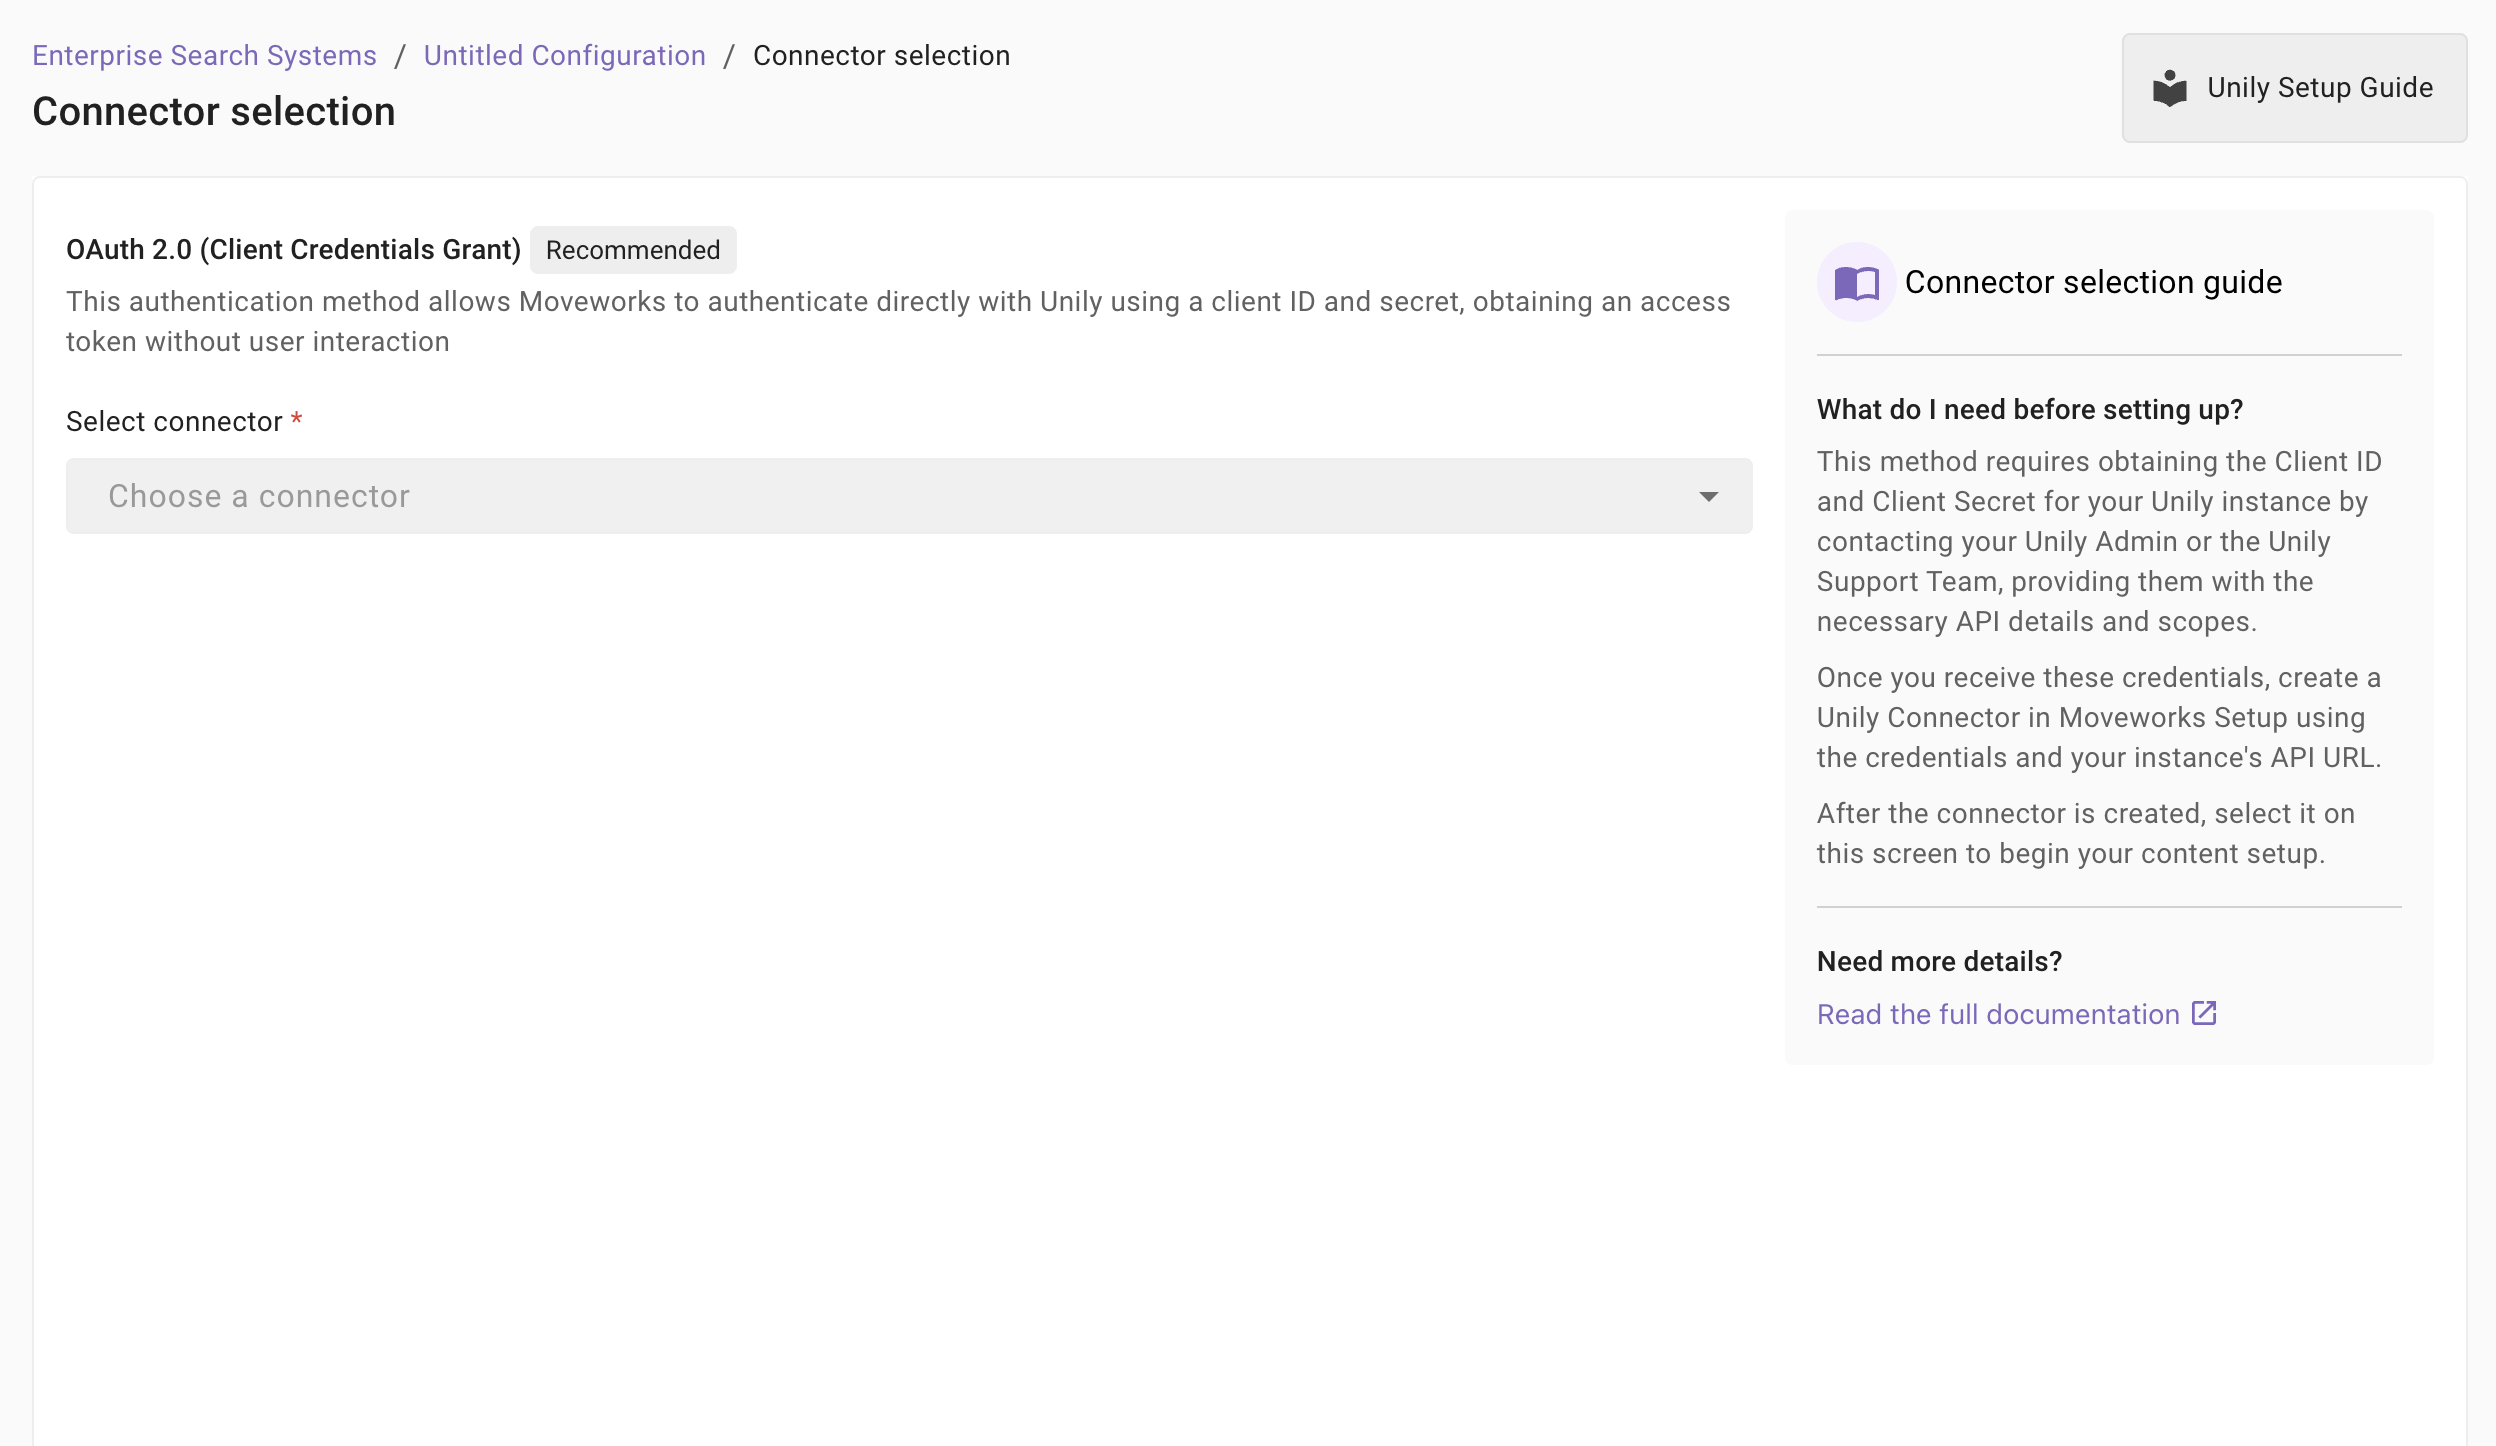
Task: Click the Recommended badge
Action: 632,250
